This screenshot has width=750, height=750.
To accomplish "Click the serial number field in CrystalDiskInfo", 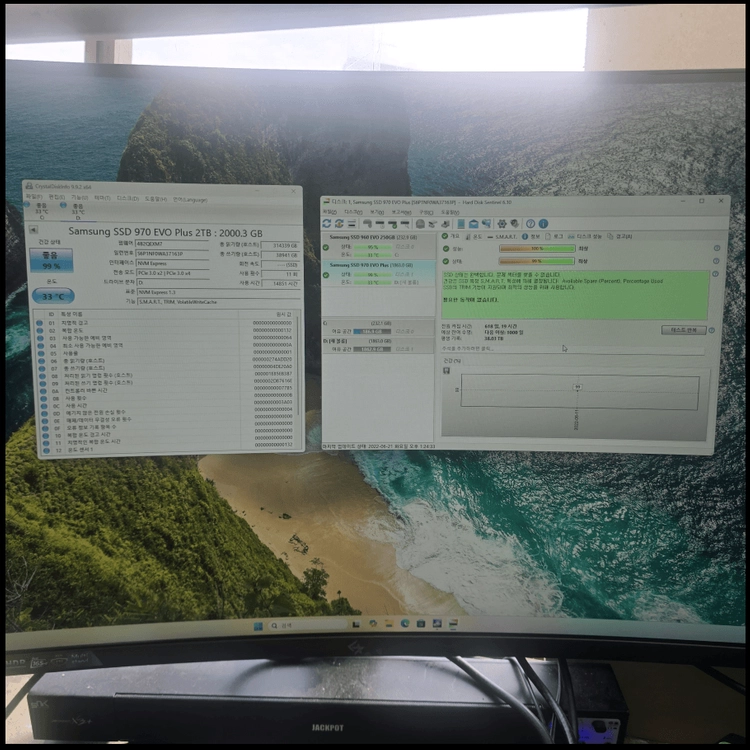I will tap(172, 254).
